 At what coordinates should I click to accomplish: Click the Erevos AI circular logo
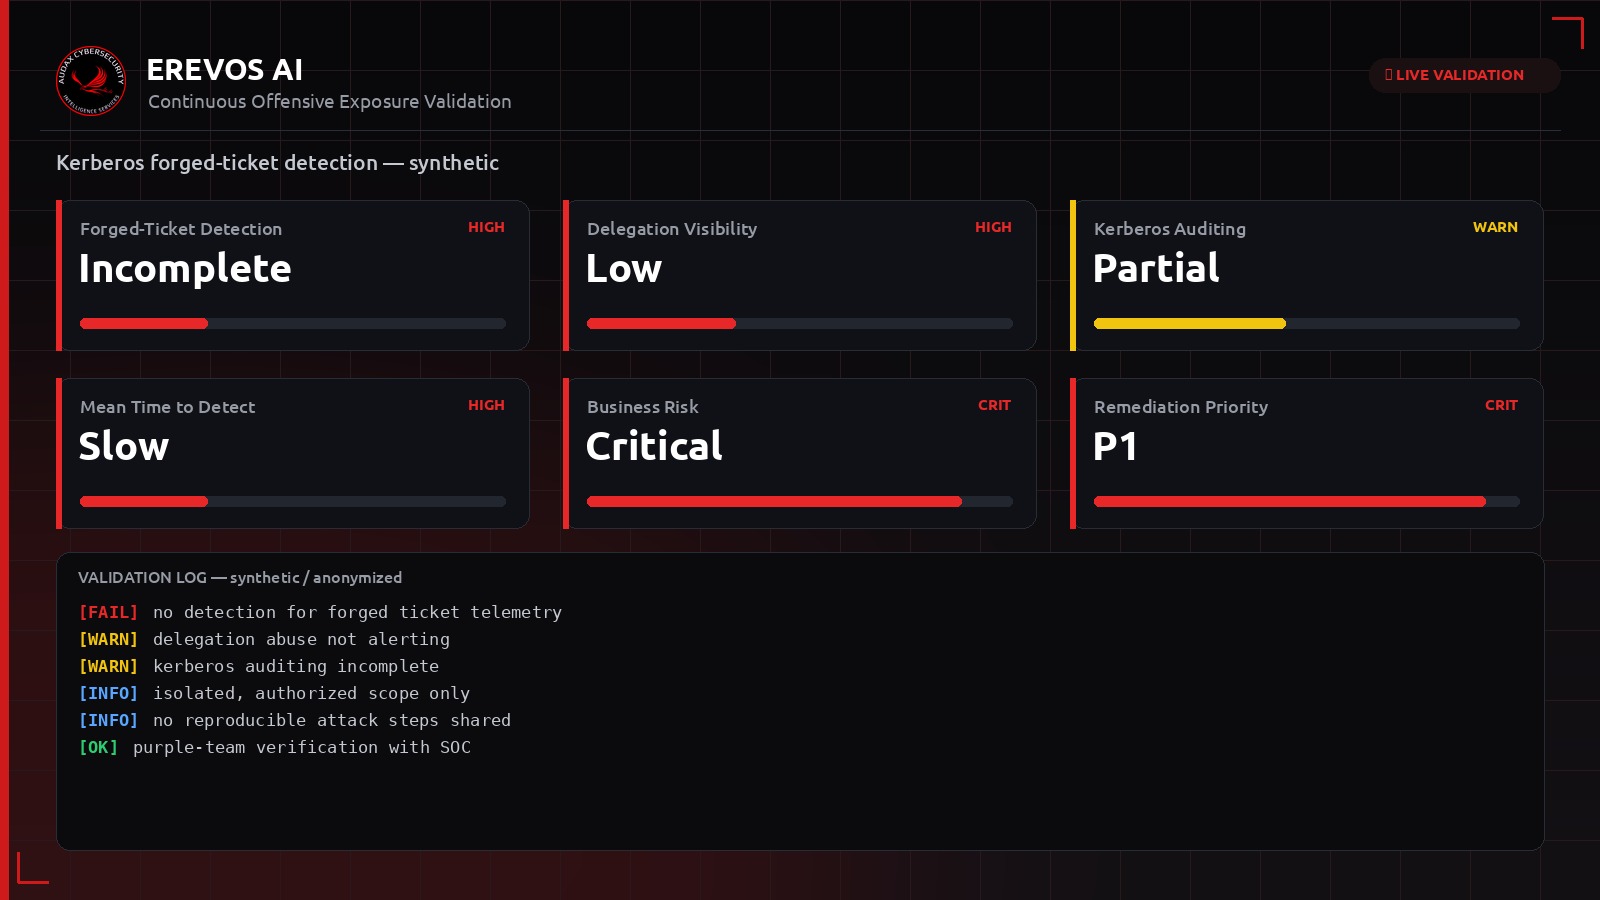91,81
